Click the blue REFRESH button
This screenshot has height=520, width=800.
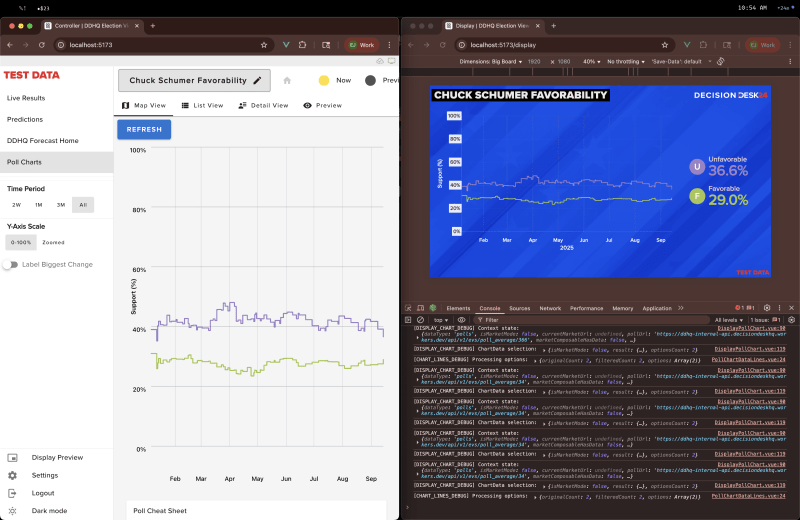(x=144, y=129)
